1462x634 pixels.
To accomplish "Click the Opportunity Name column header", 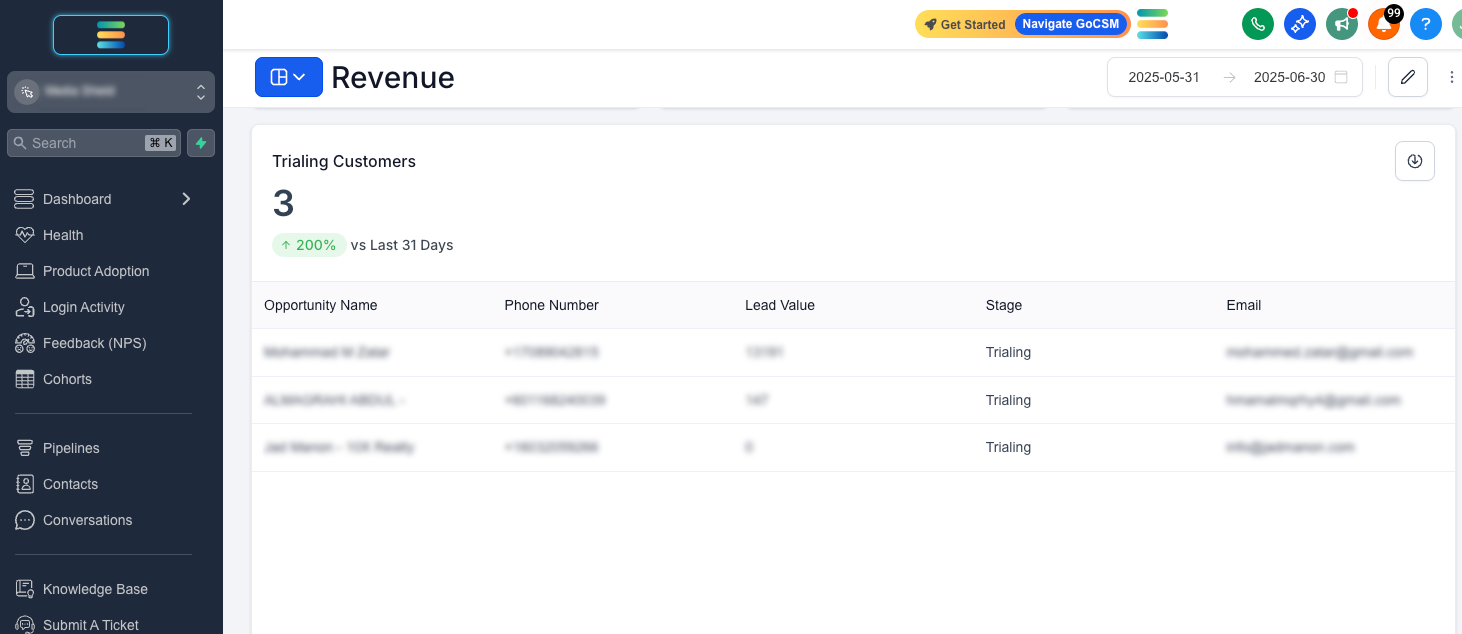I will [321, 305].
